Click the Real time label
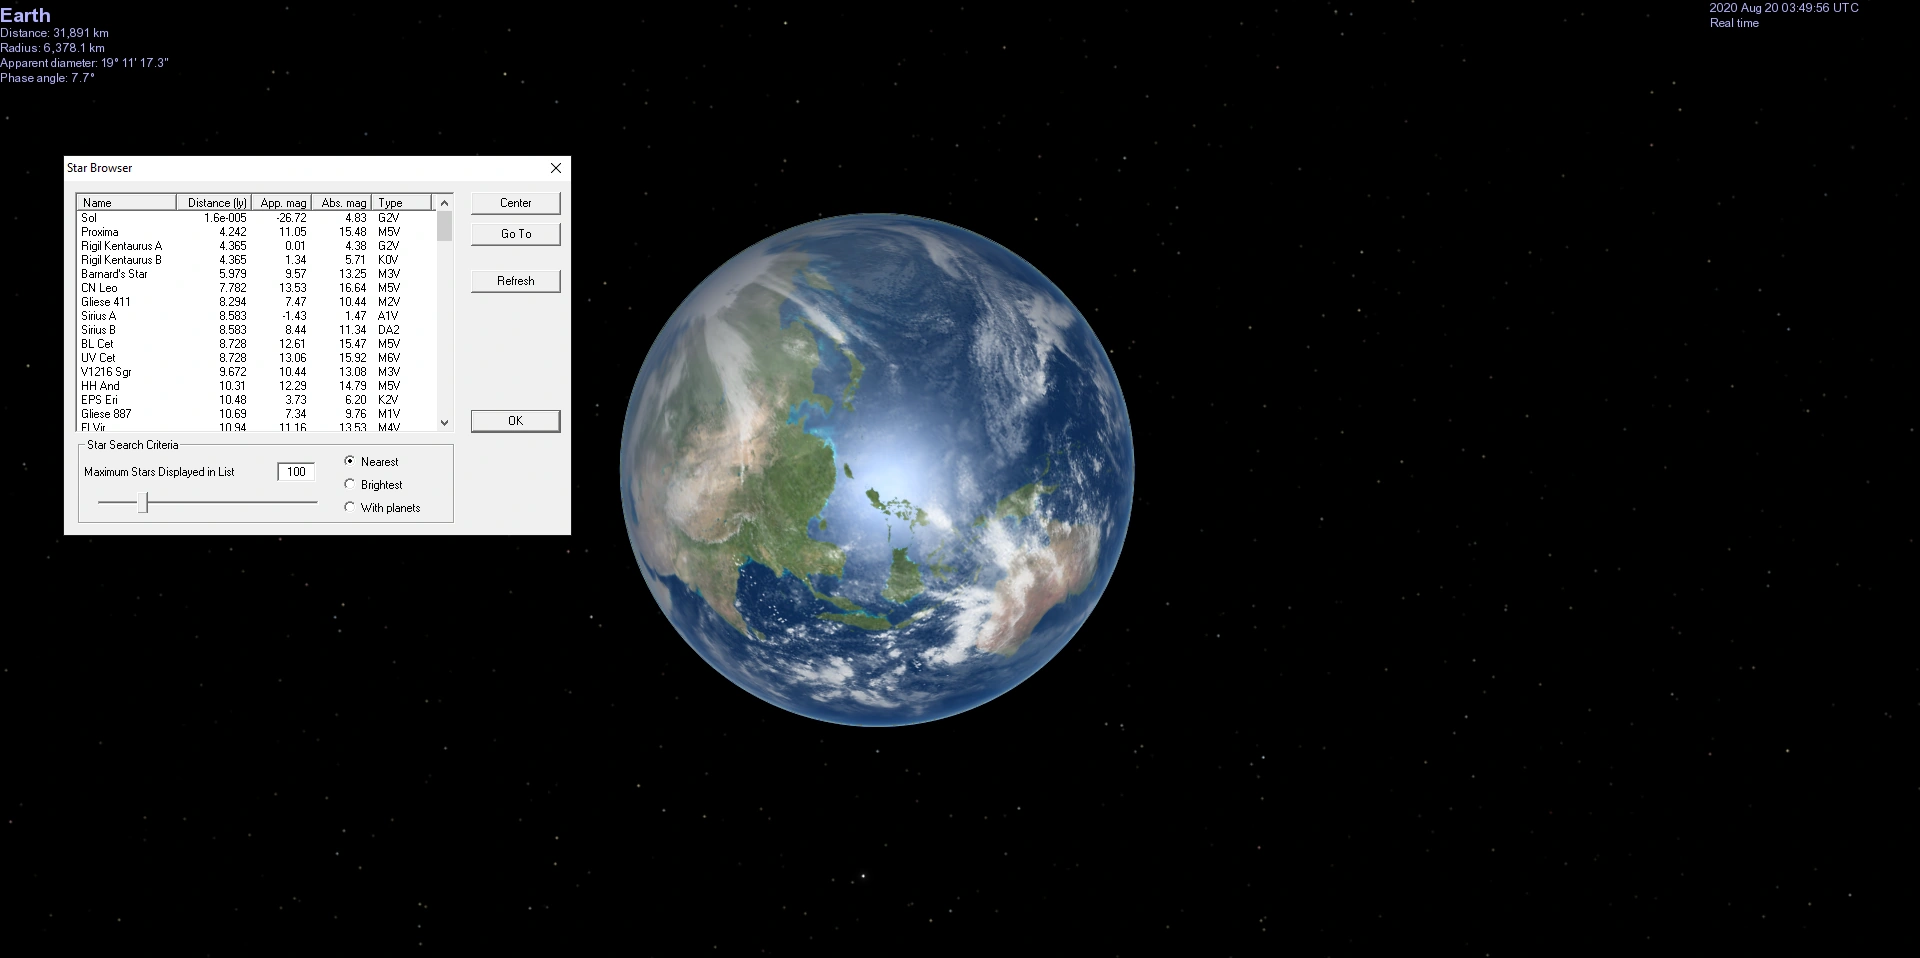 click(x=1734, y=23)
